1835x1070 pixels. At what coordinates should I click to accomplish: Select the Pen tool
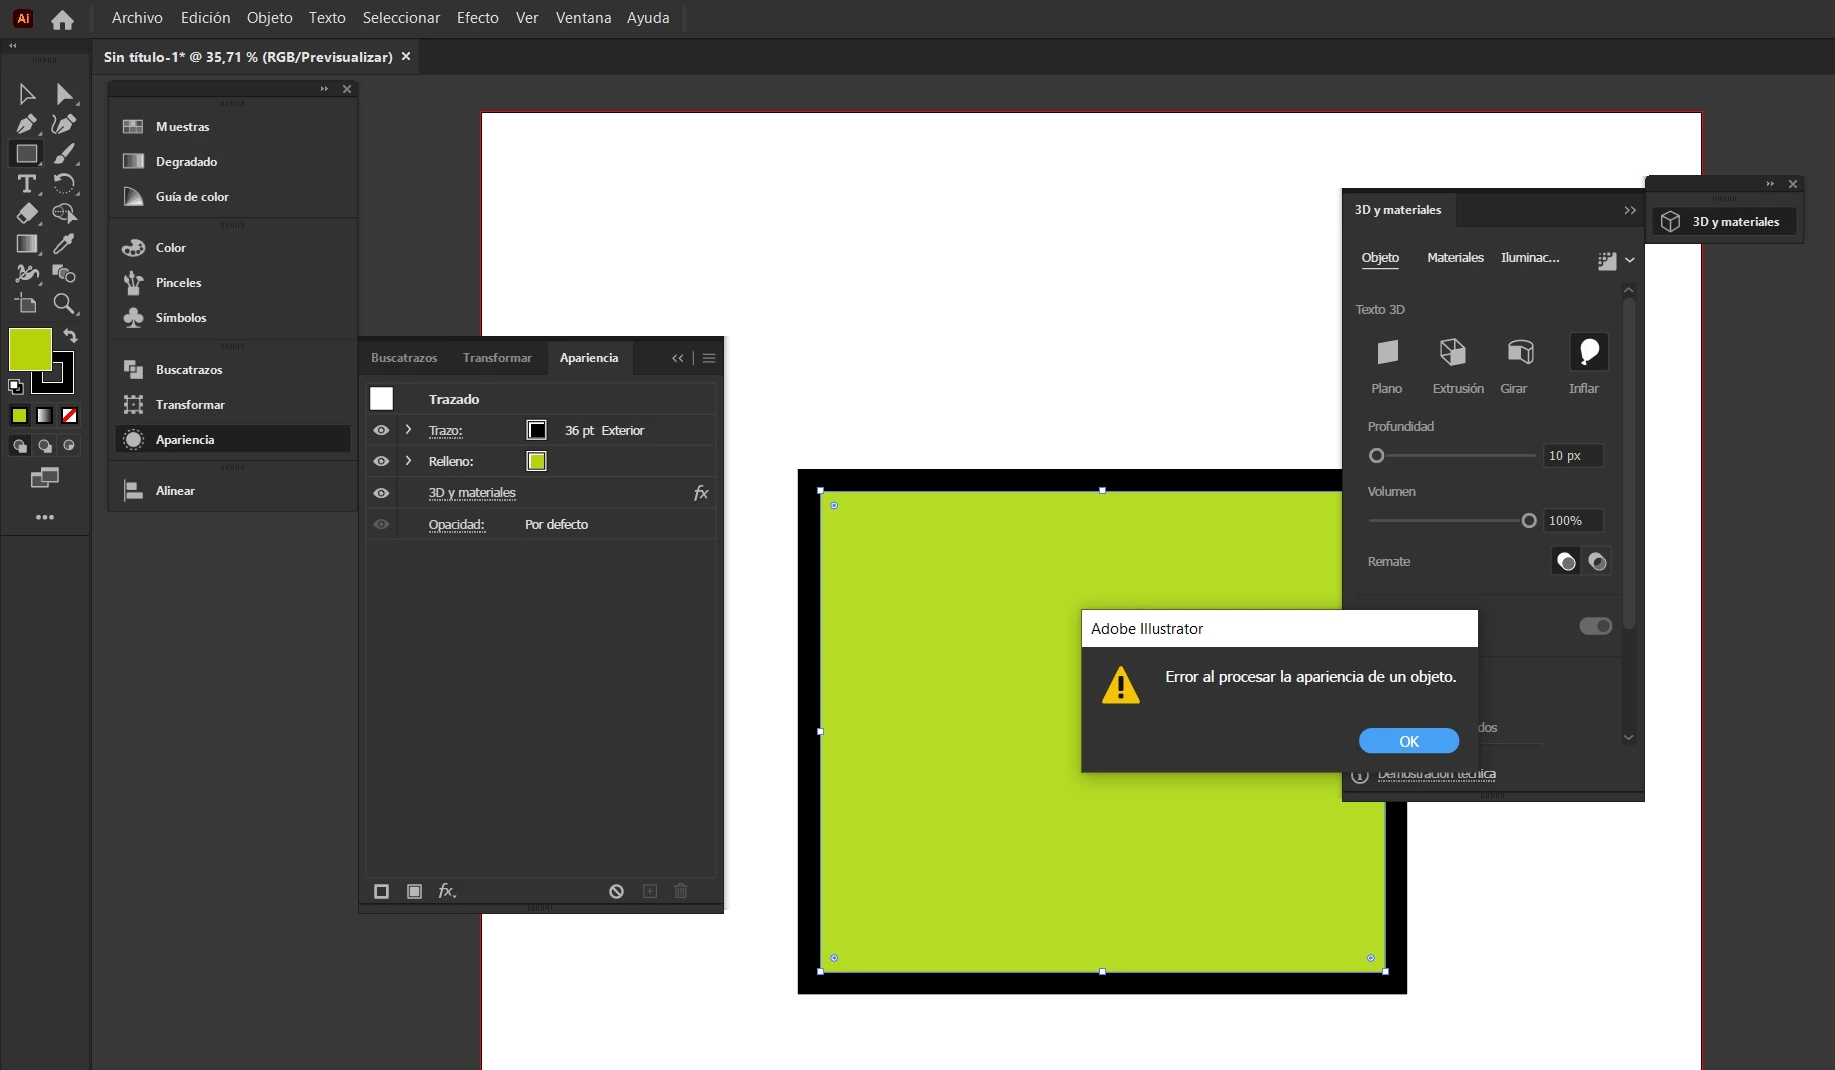[27, 124]
